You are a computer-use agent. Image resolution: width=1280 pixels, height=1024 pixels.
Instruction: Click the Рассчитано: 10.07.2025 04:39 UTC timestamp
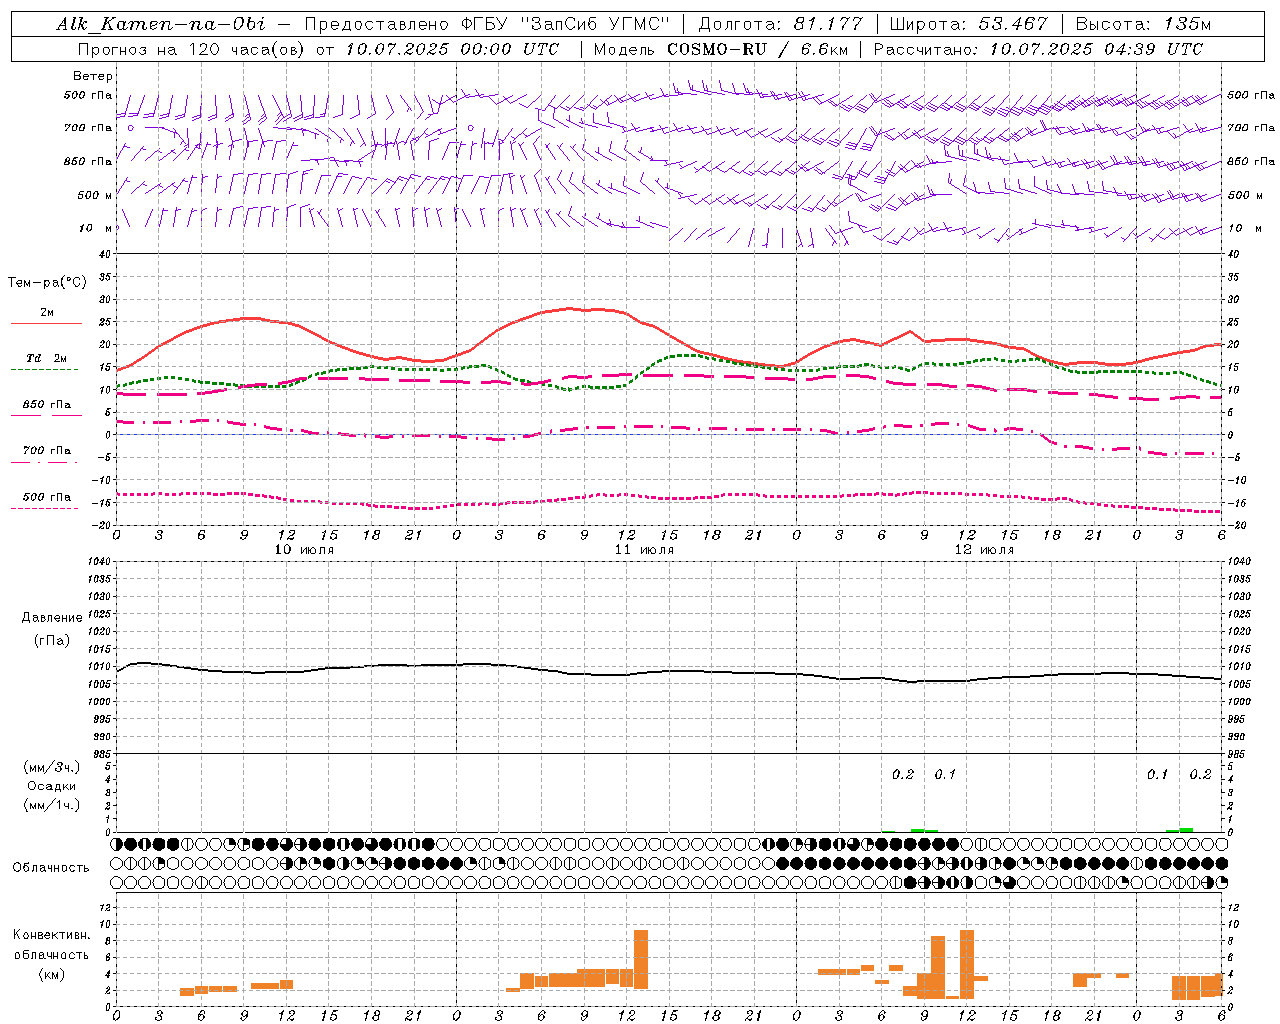(x=1038, y=49)
